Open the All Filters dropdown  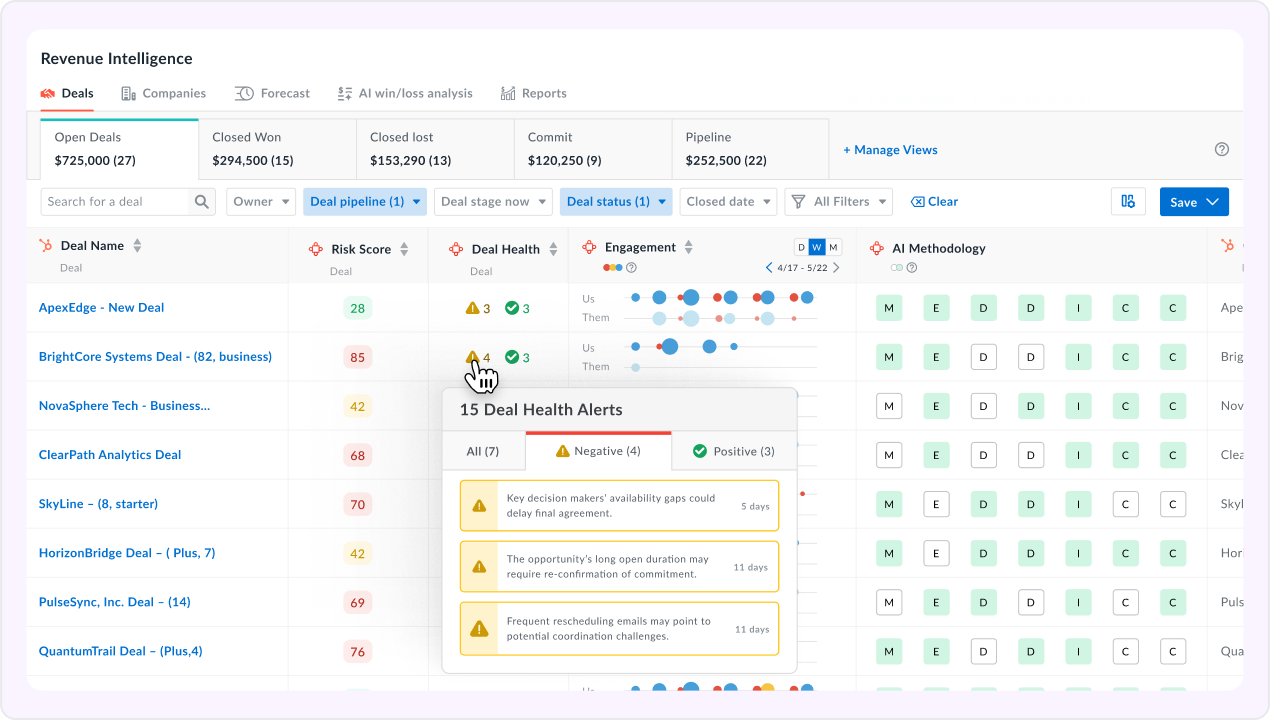[838, 201]
